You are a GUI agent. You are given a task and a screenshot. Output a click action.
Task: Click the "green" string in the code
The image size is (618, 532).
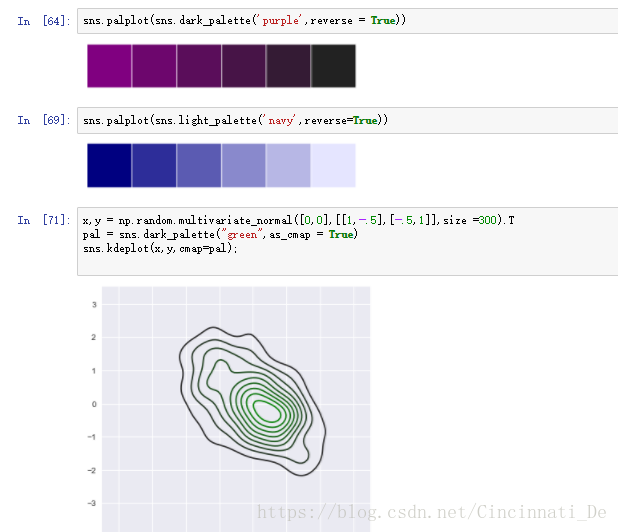[x=242, y=234]
